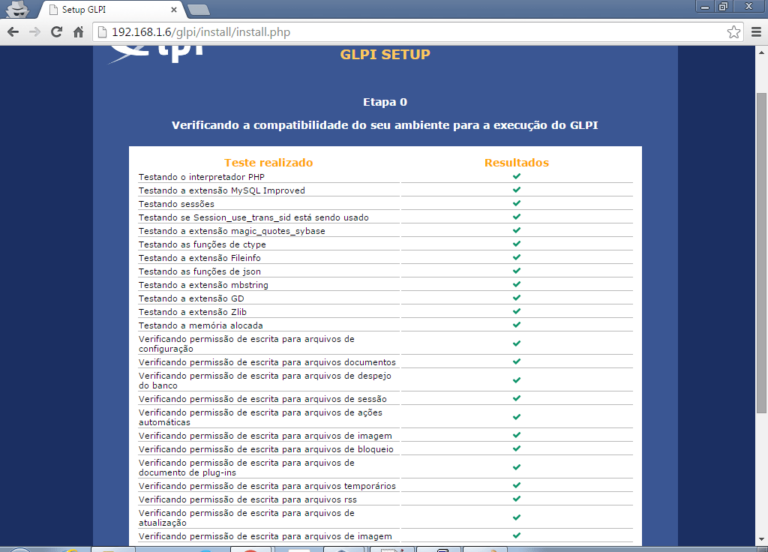
Task: Click the green check for 'memória alocada'
Action: pos(517,325)
